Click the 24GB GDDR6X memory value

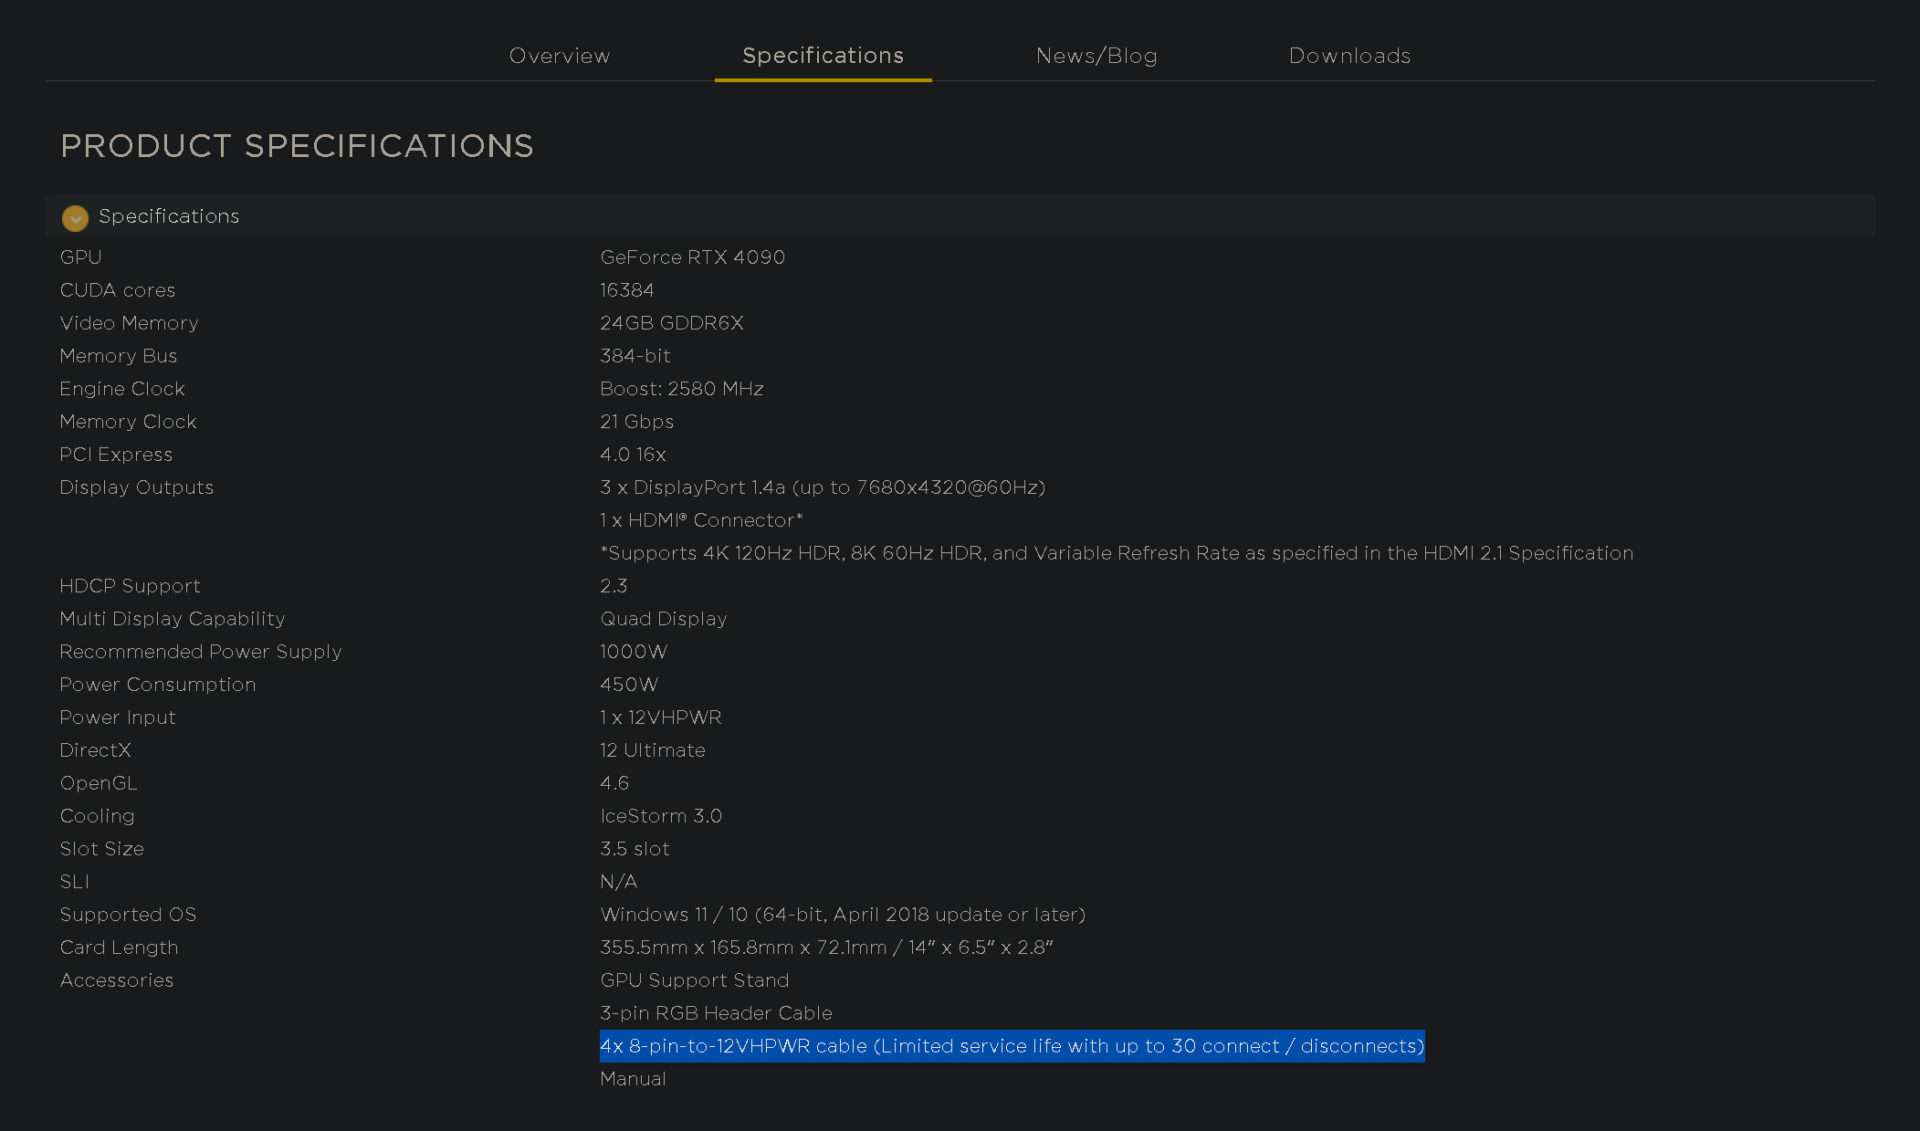pos(671,323)
